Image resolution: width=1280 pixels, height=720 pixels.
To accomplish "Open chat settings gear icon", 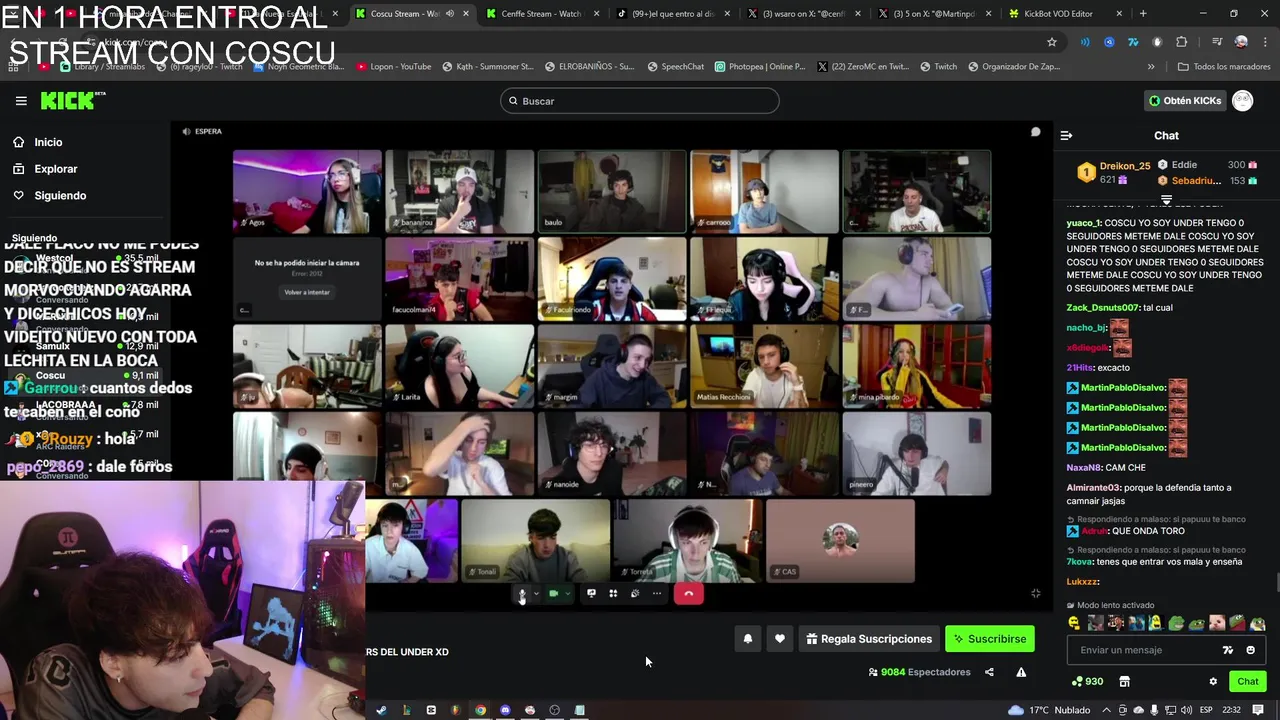I will pos(1213,682).
